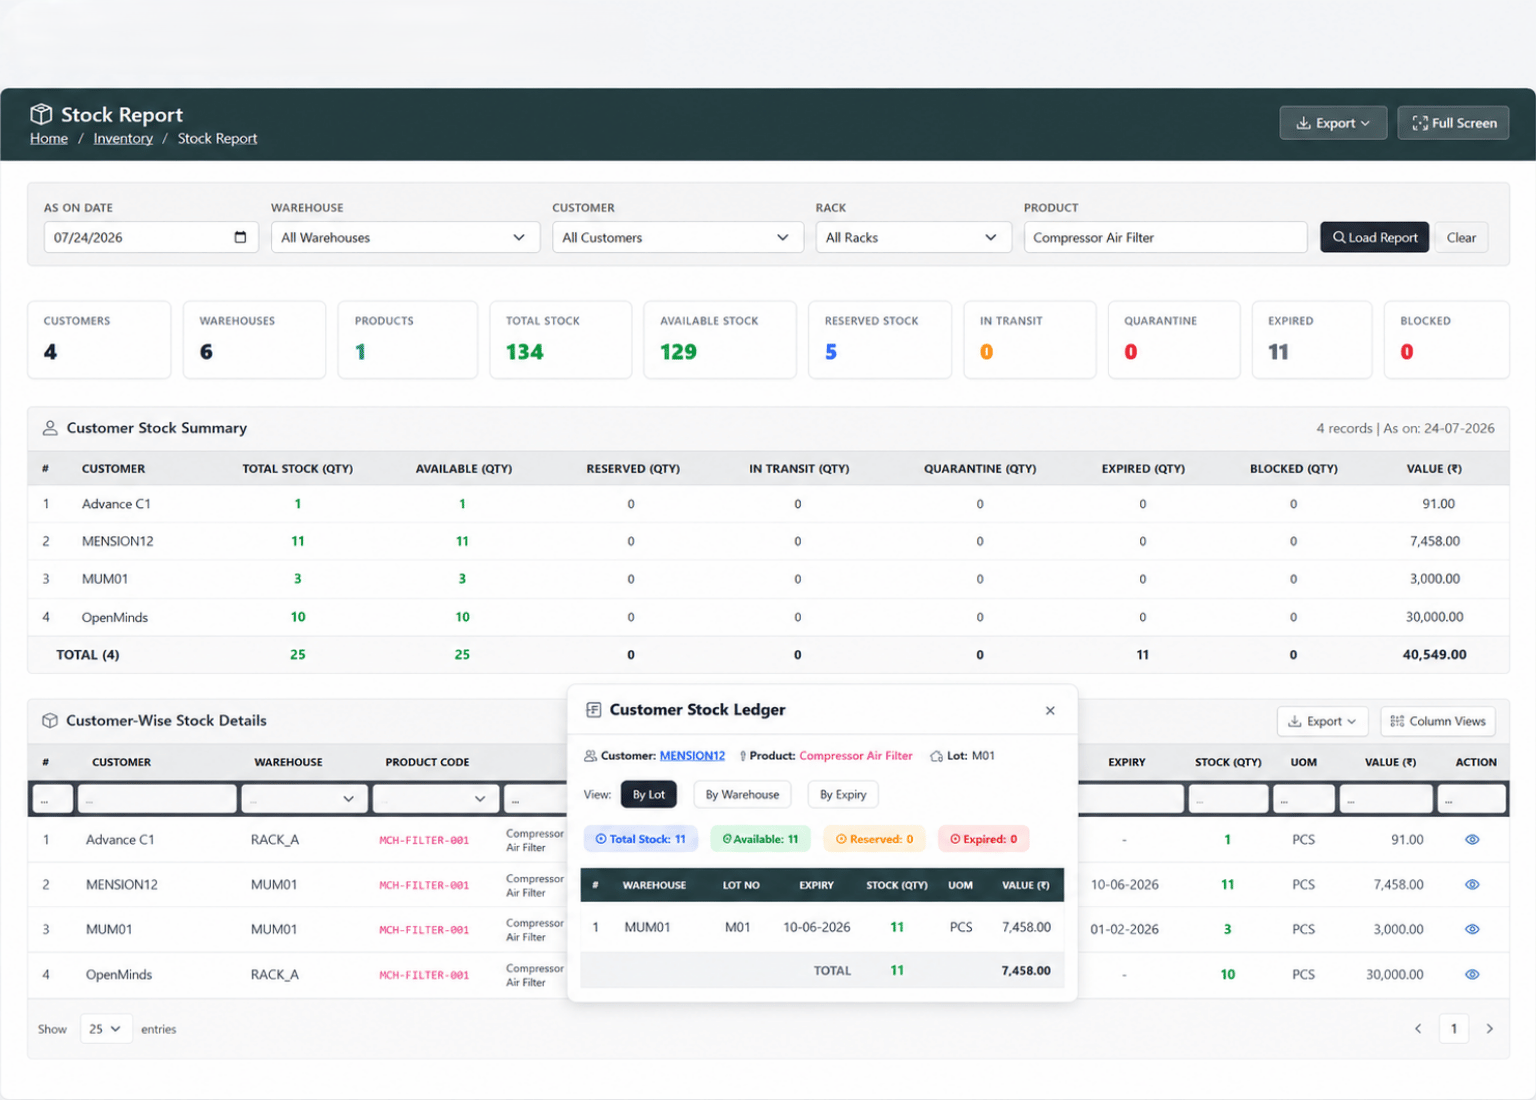View ledger for MUM01 row eye icon
Image resolution: width=1536 pixels, height=1100 pixels.
[x=1472, y=929]
